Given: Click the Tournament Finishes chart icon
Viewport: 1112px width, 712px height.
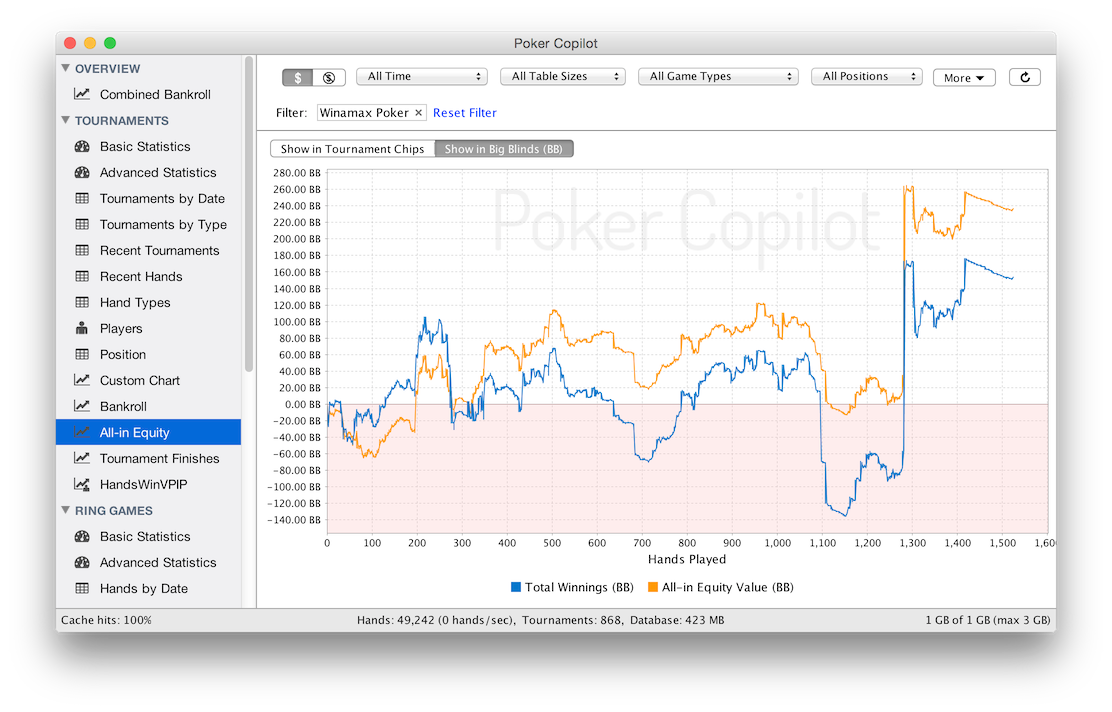Looking at the screenshot, I should (82, 458).
